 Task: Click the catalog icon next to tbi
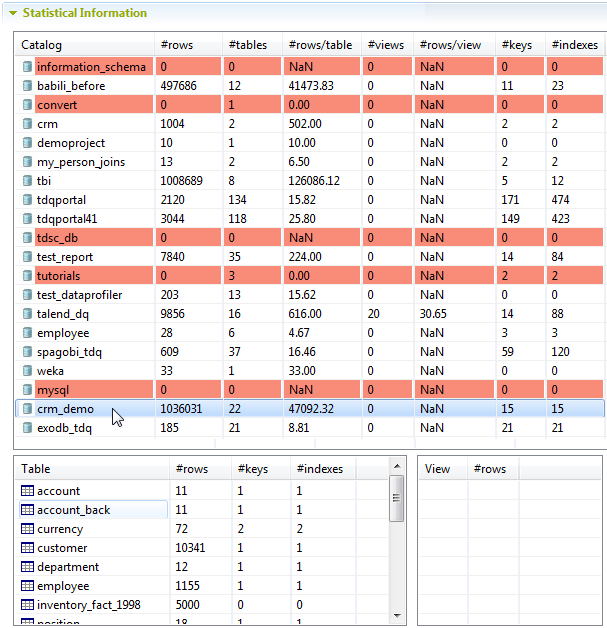(x=27, y=181)
